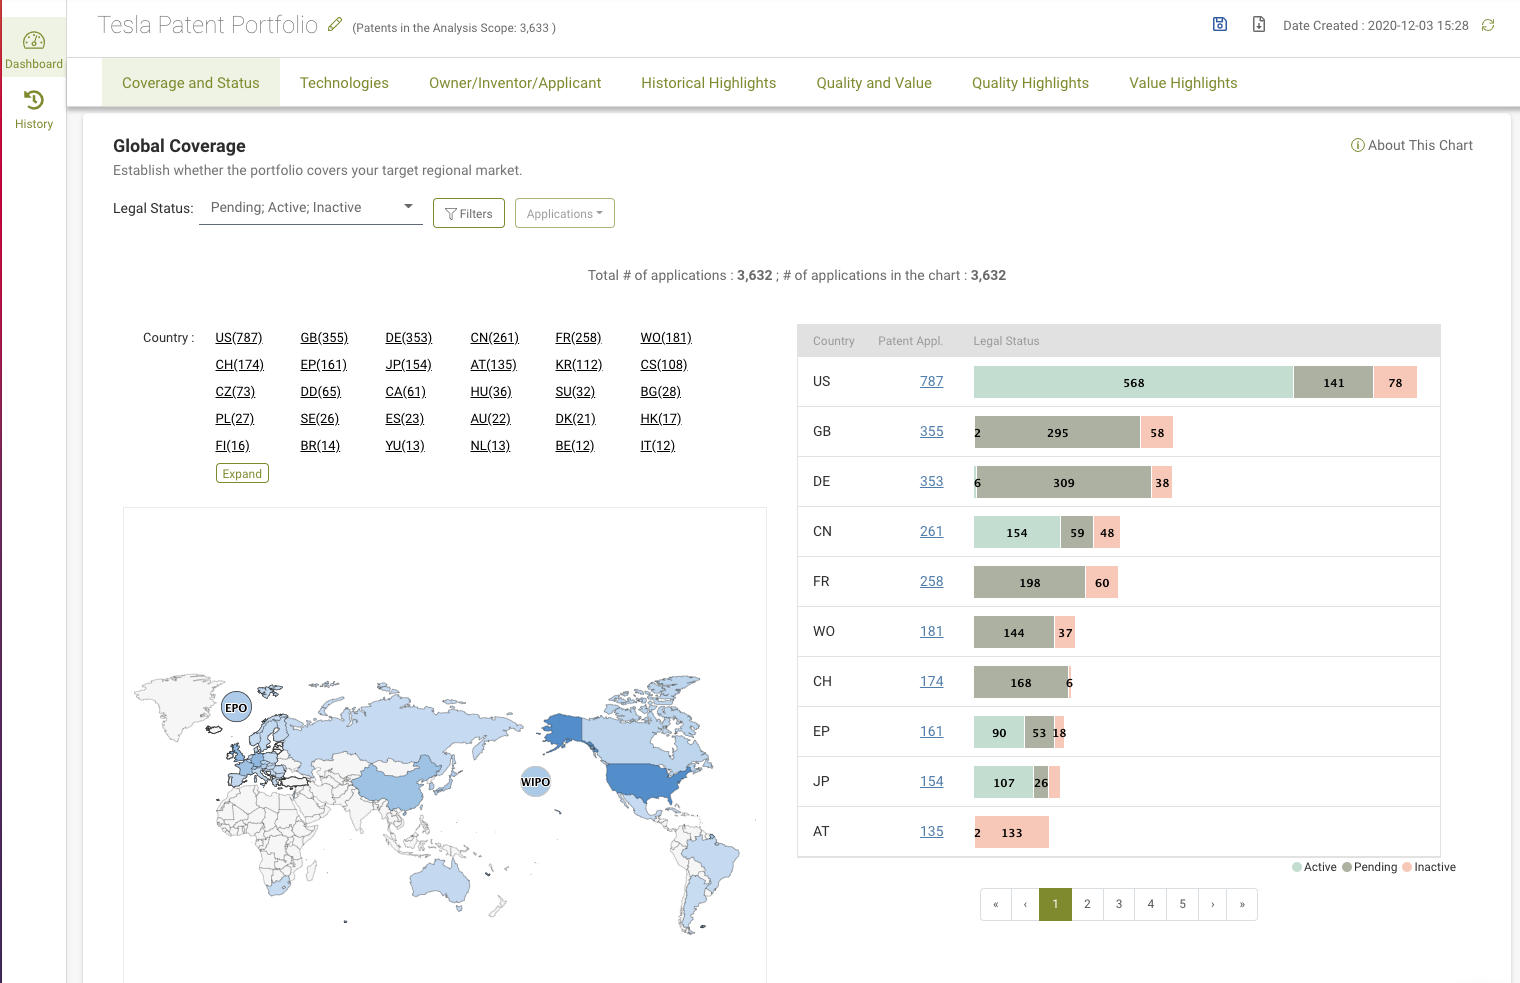Click the export document icon
The width and height of the screenshot is (1520, 983).
(x=1259, y=24)
